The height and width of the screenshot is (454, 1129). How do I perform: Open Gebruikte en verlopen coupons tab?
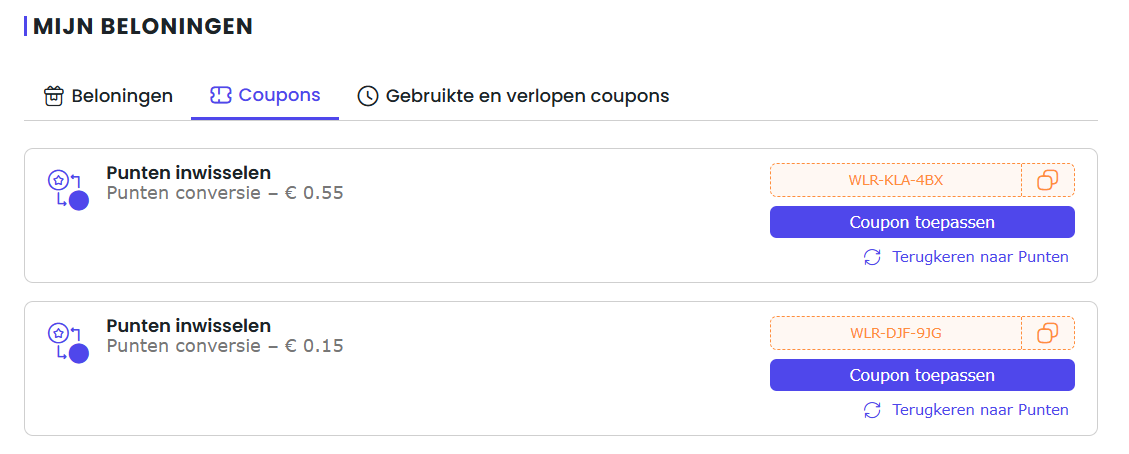point(513,96)
